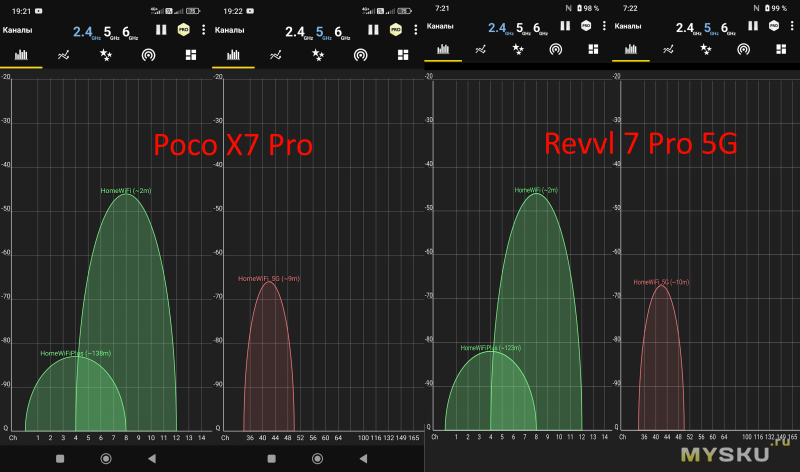
Task: Tap home circle button in 19:22 screenshot
Action: point(317,459)
